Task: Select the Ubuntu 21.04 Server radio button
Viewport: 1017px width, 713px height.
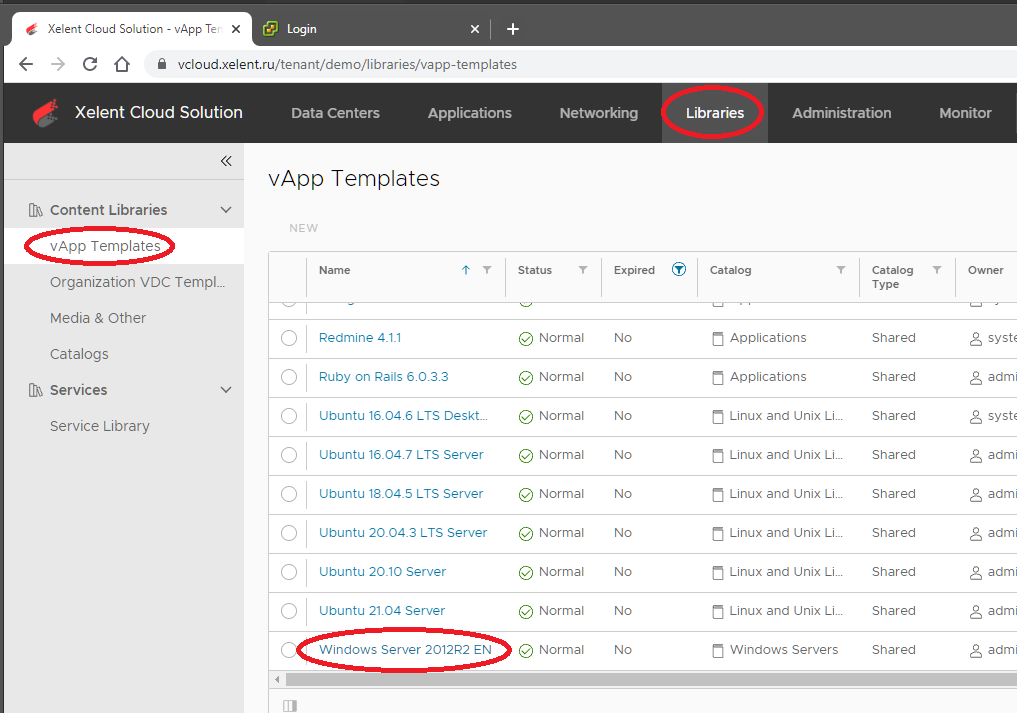Action: tap(289, 610)
